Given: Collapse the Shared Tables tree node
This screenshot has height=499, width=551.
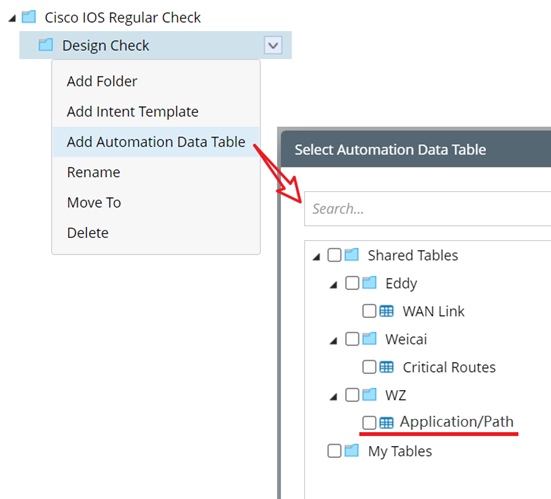Looking at the screenshot, I should pyautogui.click(x=317, y=257).
